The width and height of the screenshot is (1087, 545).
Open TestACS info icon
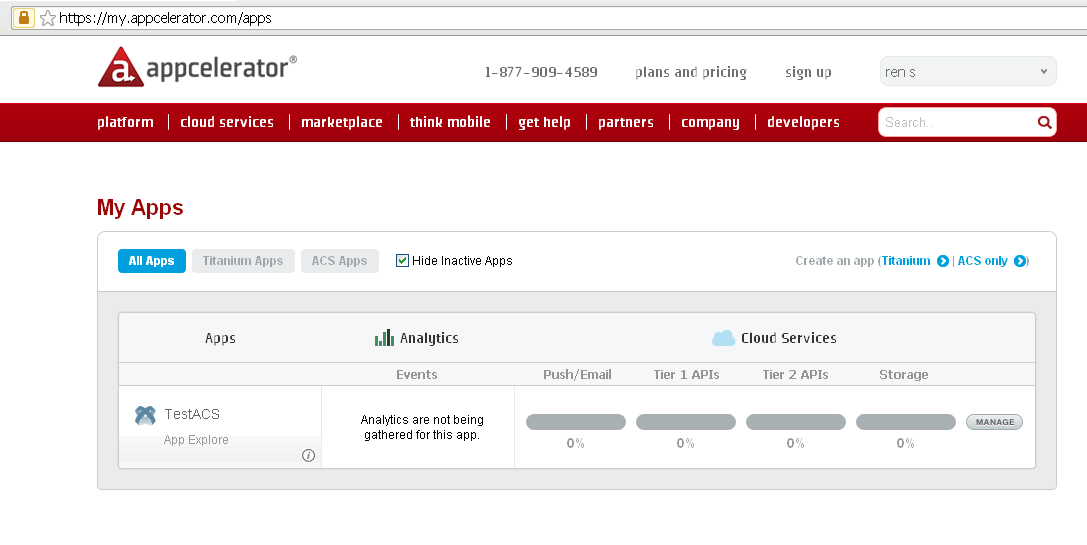[308, 455]
